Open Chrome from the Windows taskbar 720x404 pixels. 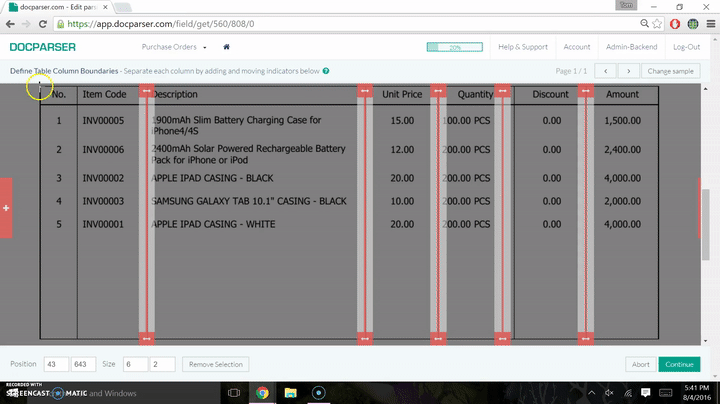click(261, 392)
